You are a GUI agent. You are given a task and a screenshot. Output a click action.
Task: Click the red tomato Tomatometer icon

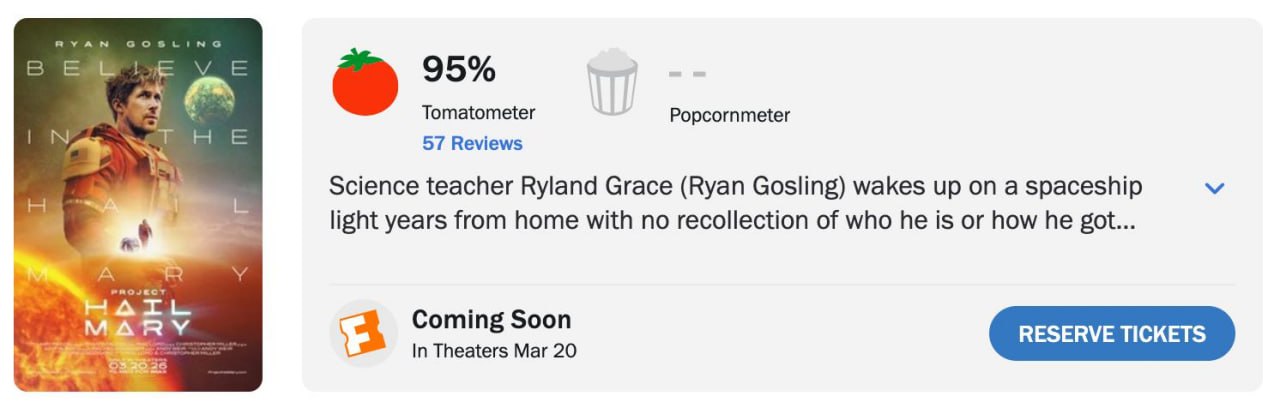[x=365, y=82]
